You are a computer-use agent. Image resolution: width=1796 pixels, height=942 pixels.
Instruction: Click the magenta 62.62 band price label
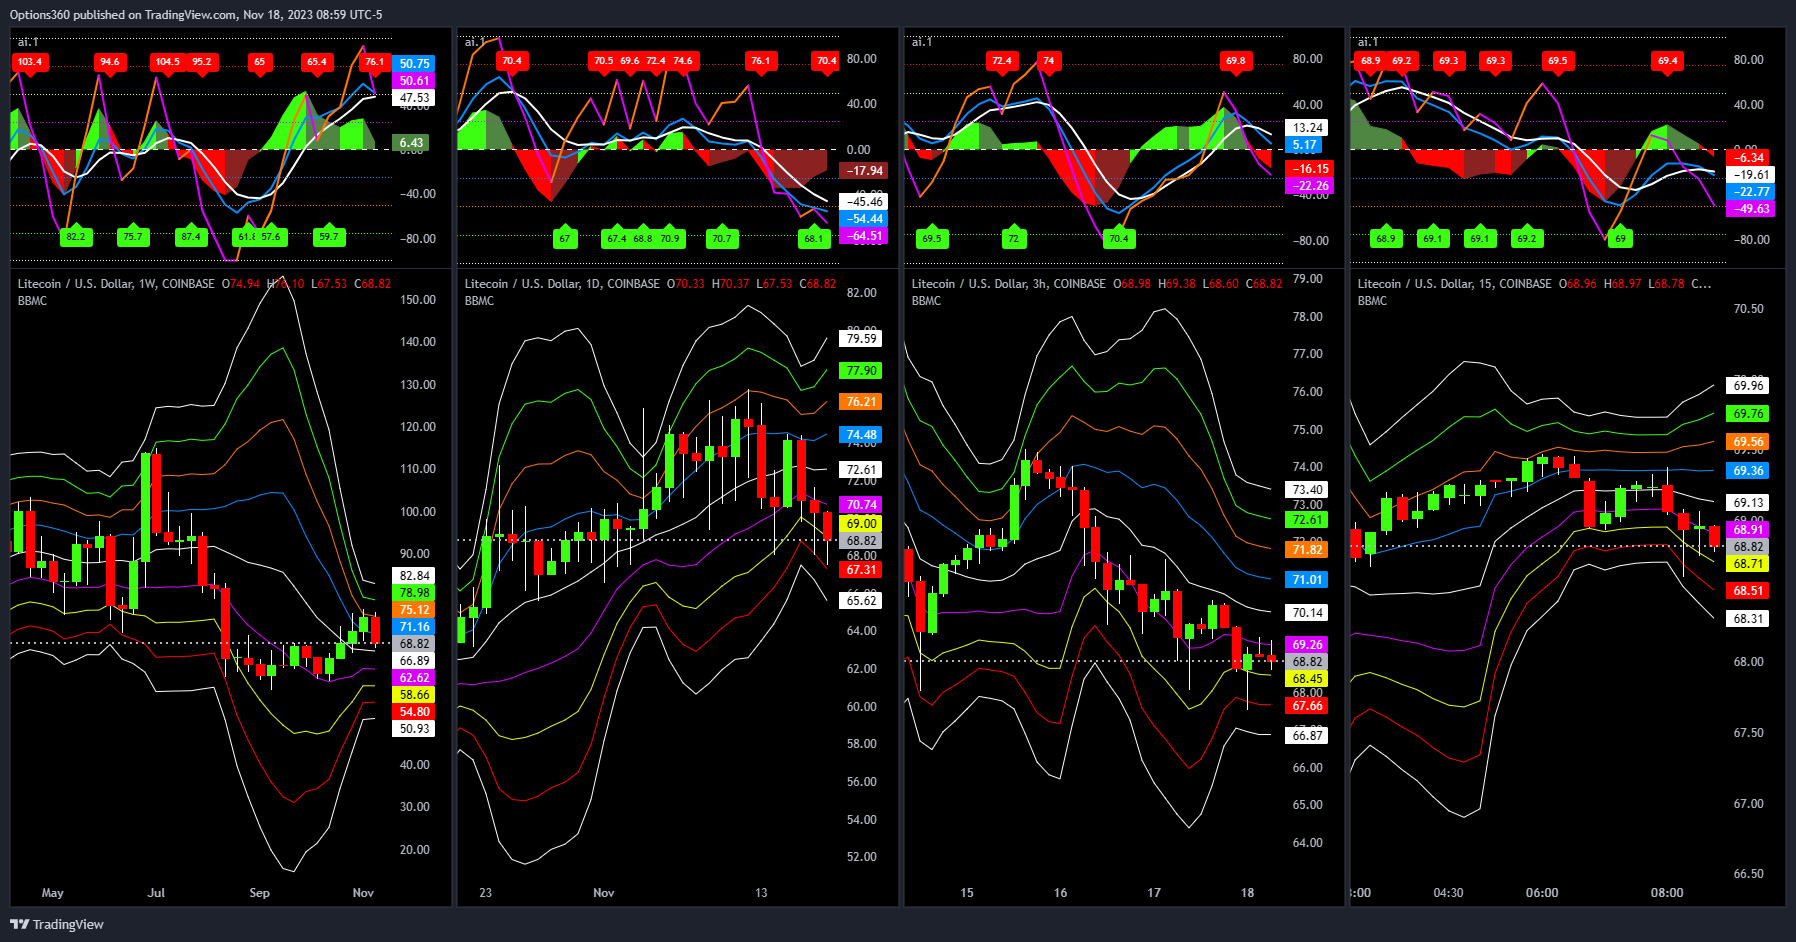414,678
